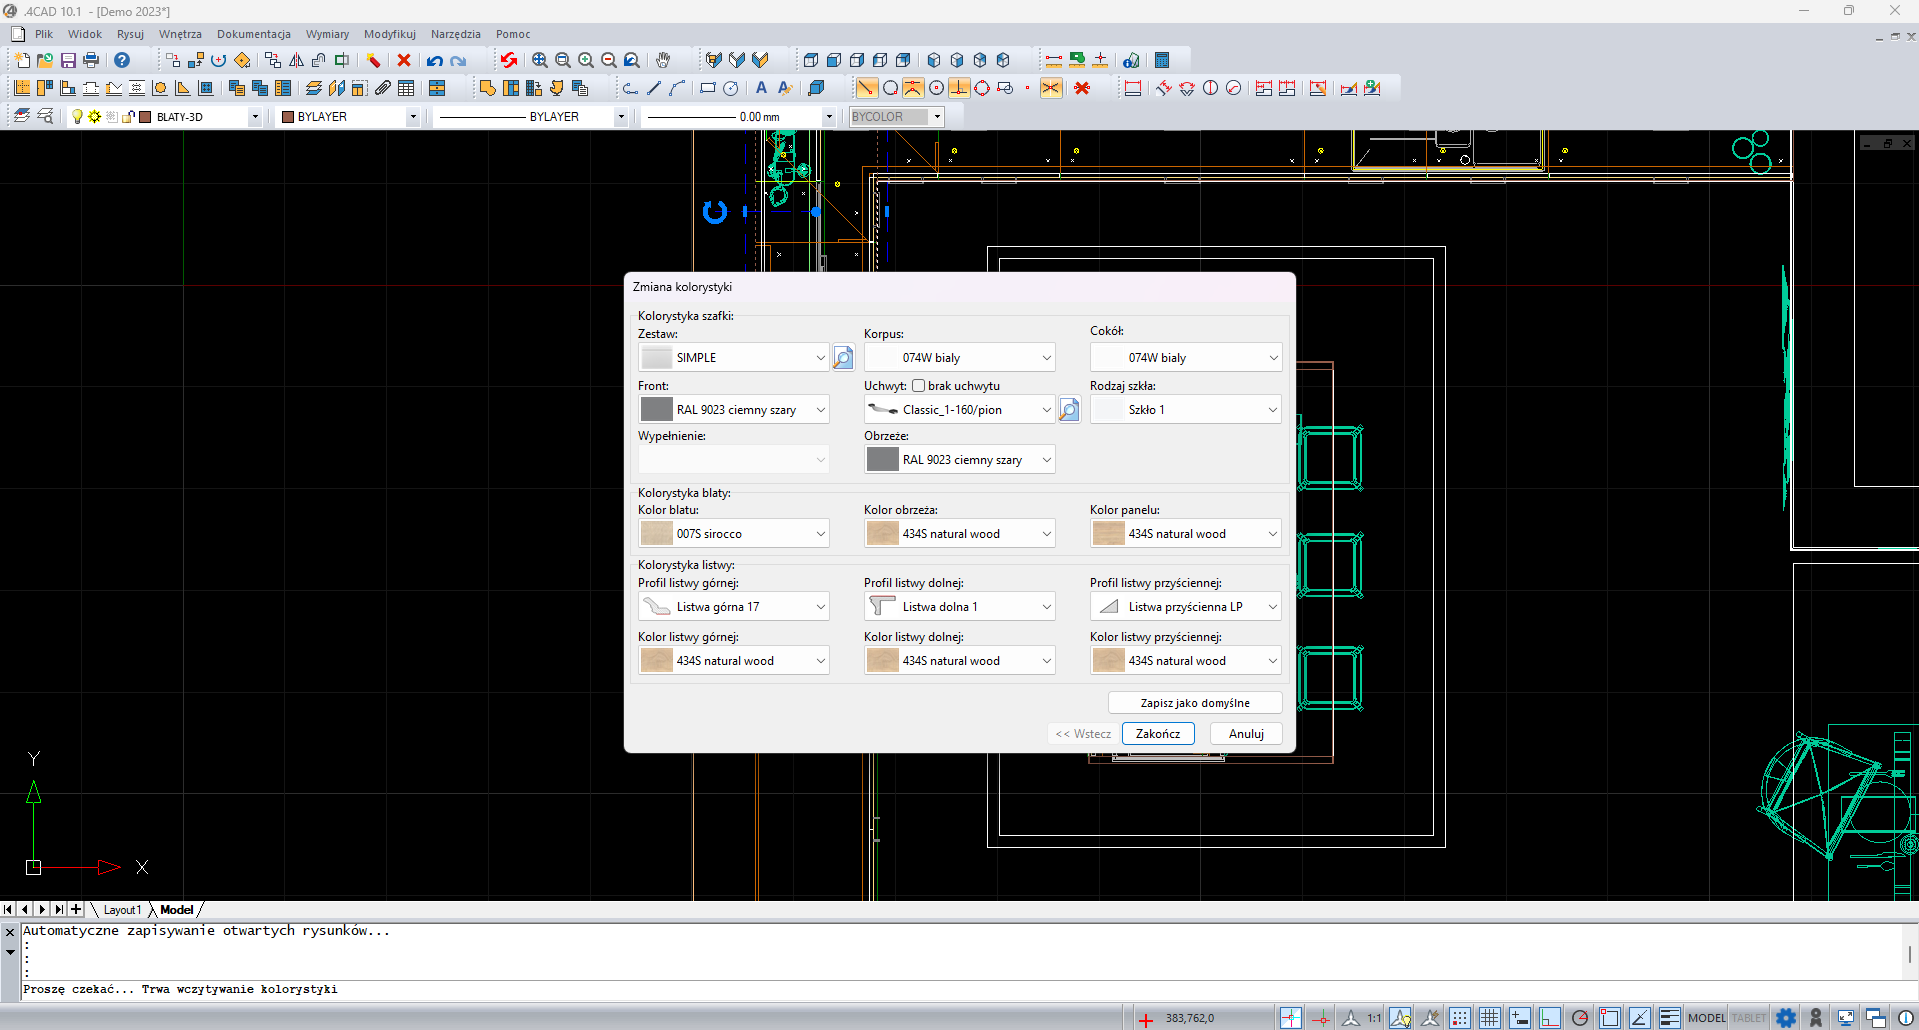Click 'Zapisz jako domyślne' button
Image resolution: width=1919 pixels, height=1030 pixels.
(x=1194, y=703)
